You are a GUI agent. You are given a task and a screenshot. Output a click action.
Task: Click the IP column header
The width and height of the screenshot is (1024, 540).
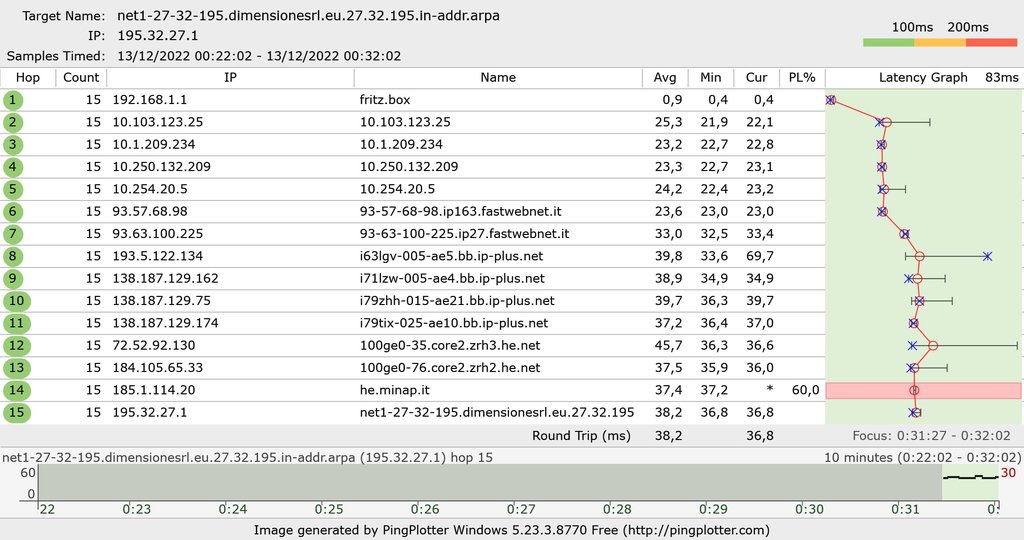click(231, 78)
